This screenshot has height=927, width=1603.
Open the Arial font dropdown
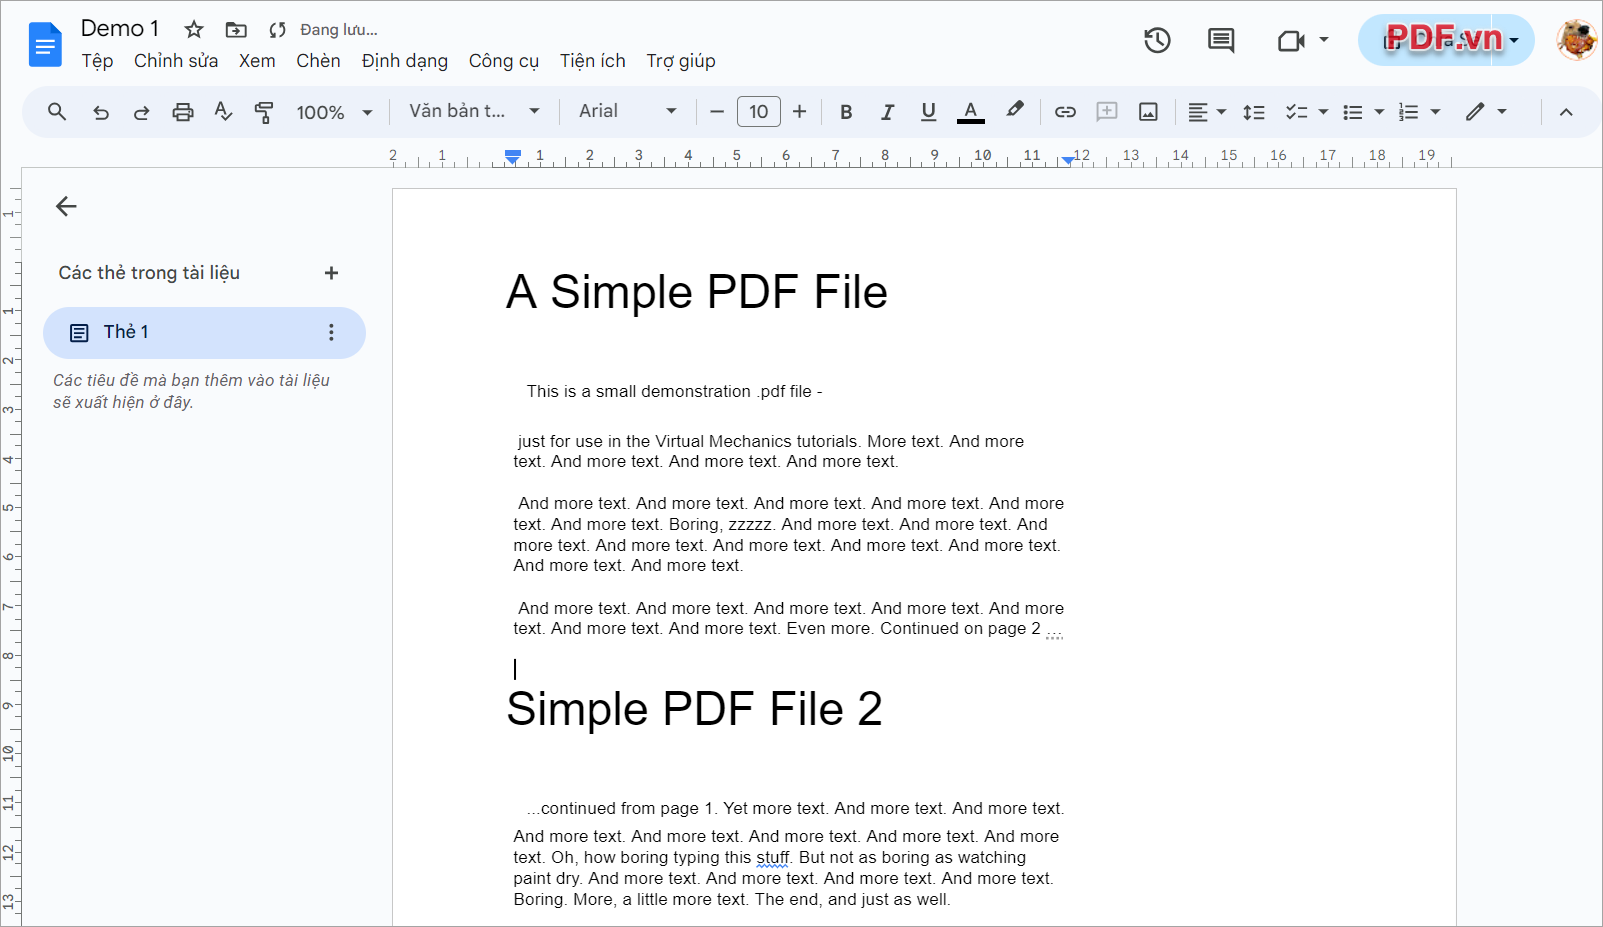tap(627, 111)
